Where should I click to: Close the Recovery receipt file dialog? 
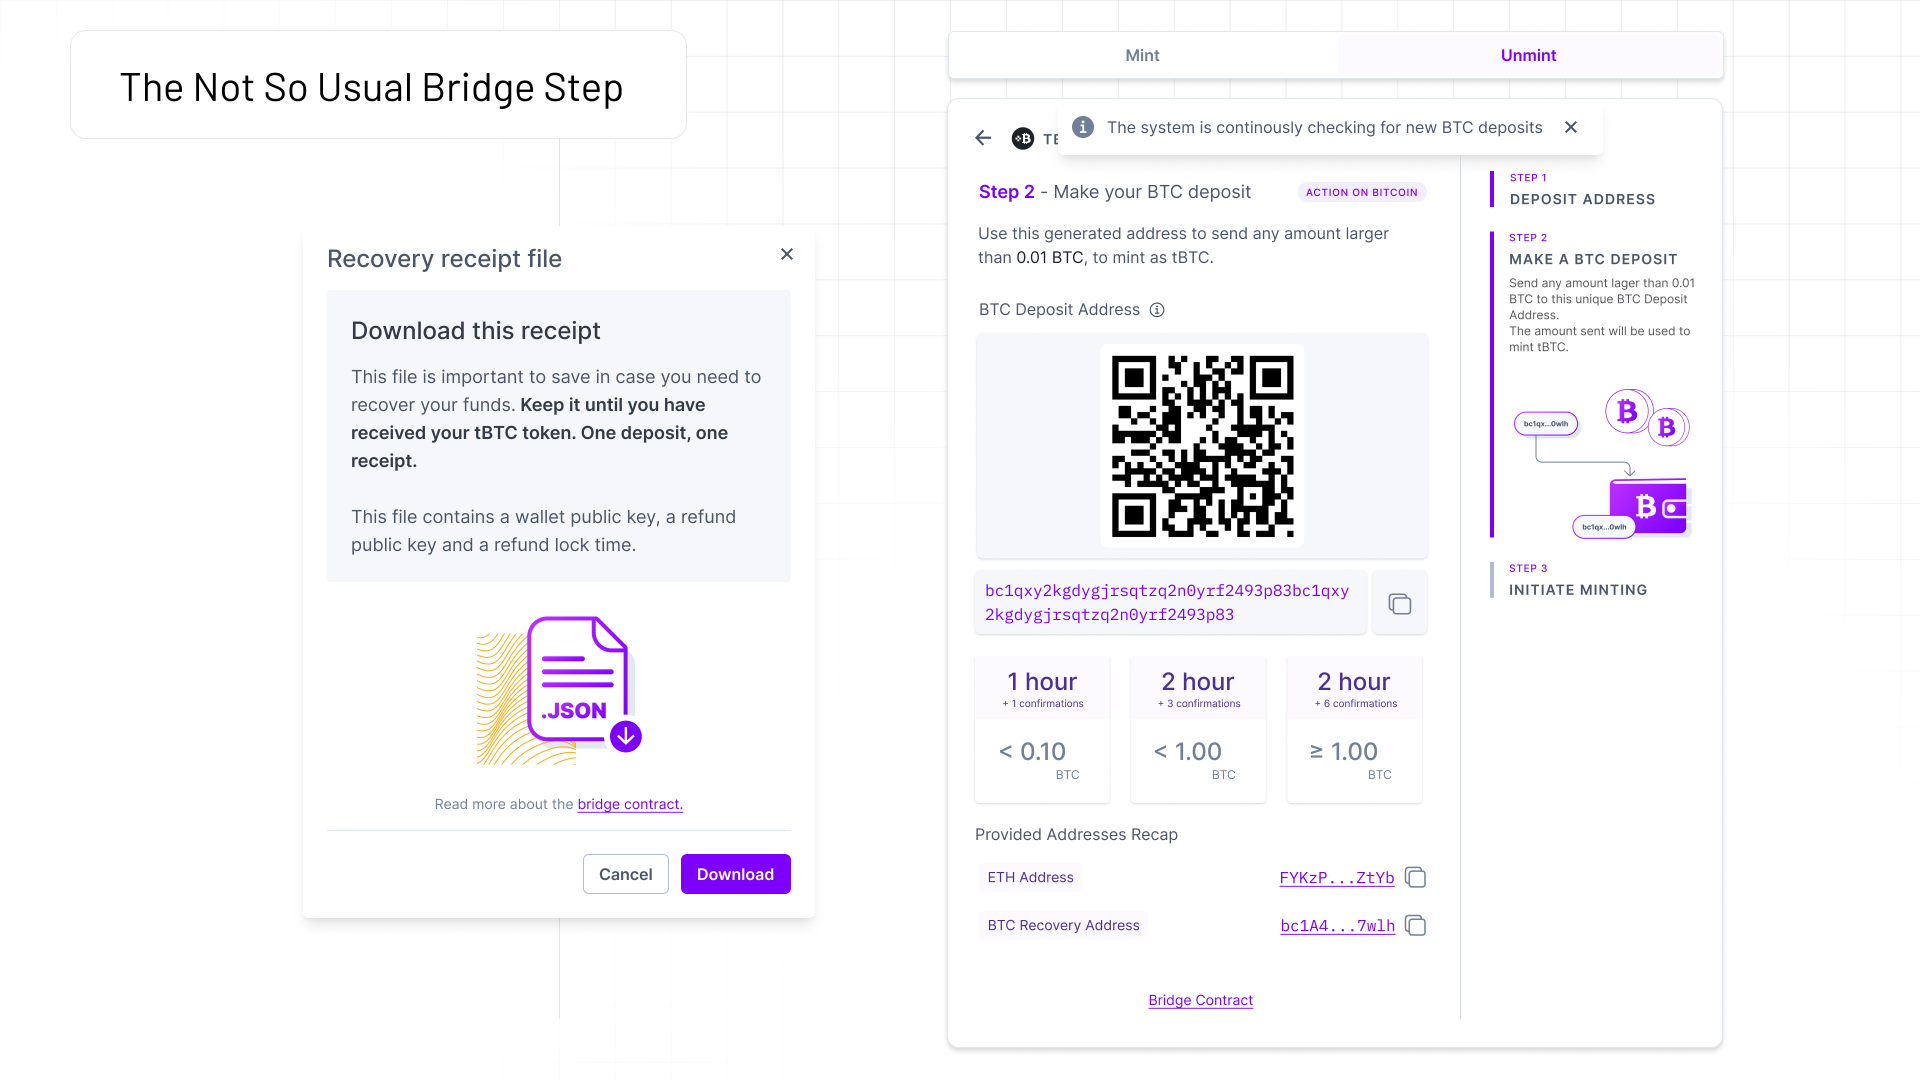787,254
